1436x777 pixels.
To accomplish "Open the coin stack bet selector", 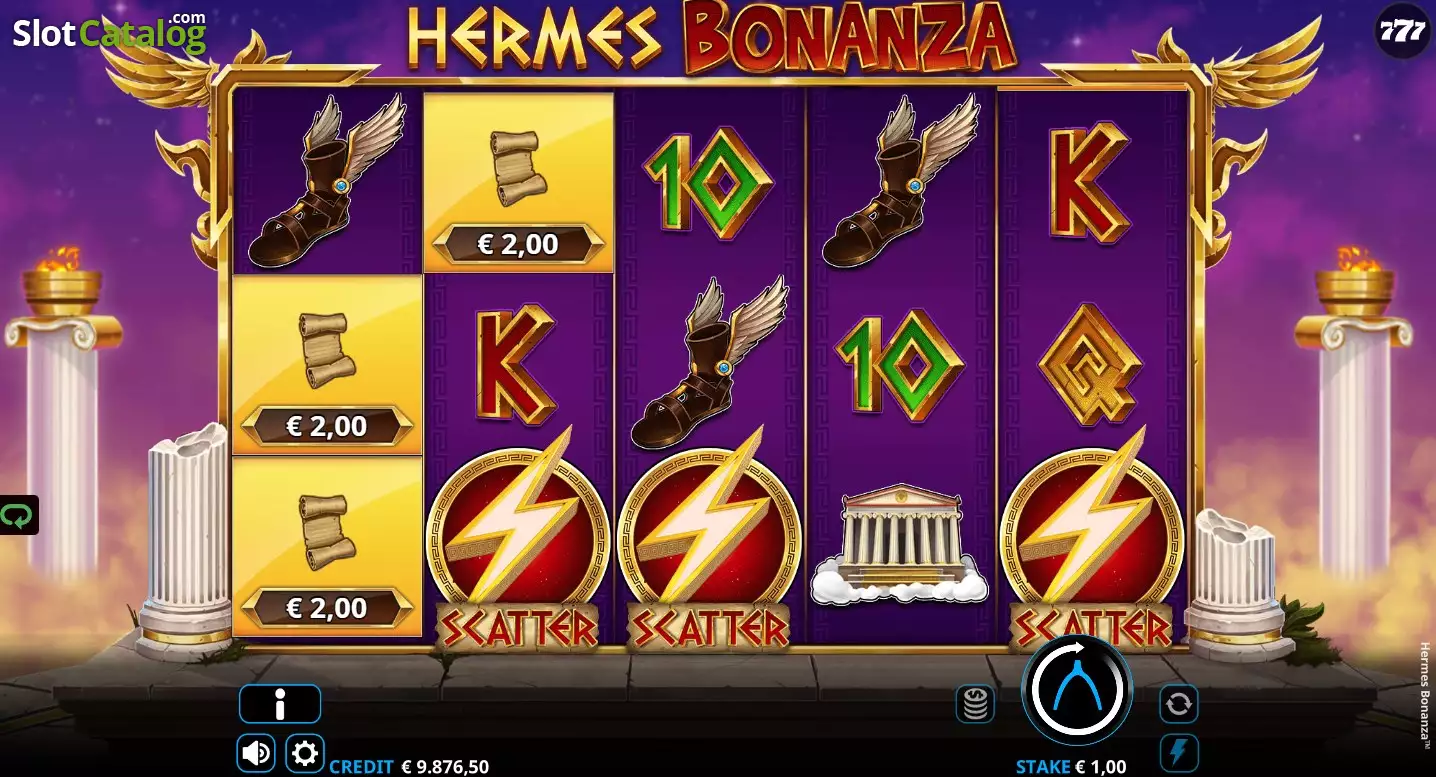I will pos(974,704).
